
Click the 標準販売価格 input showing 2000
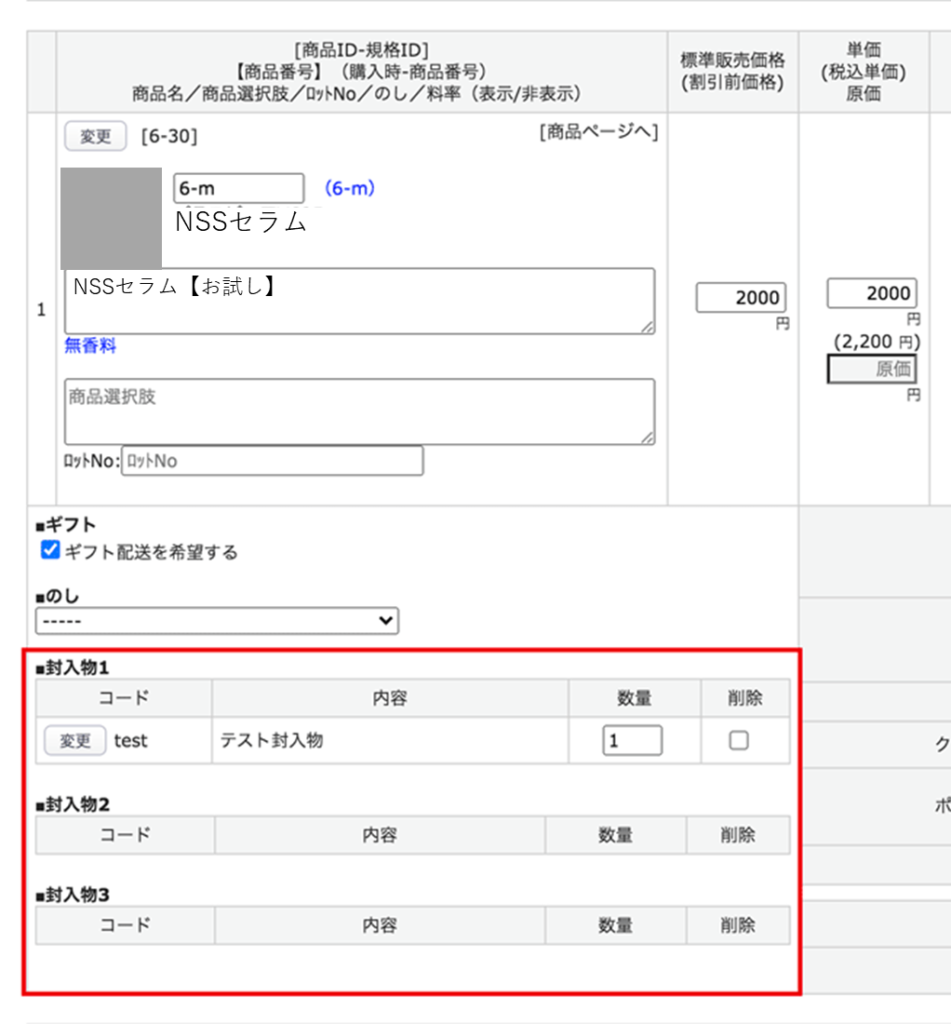point(740,298)
